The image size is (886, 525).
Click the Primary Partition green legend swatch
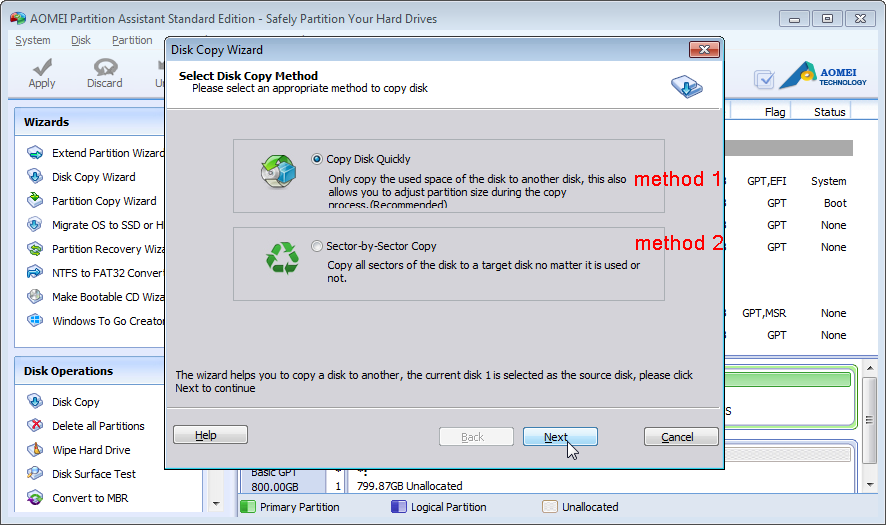(x=247, y=506)
